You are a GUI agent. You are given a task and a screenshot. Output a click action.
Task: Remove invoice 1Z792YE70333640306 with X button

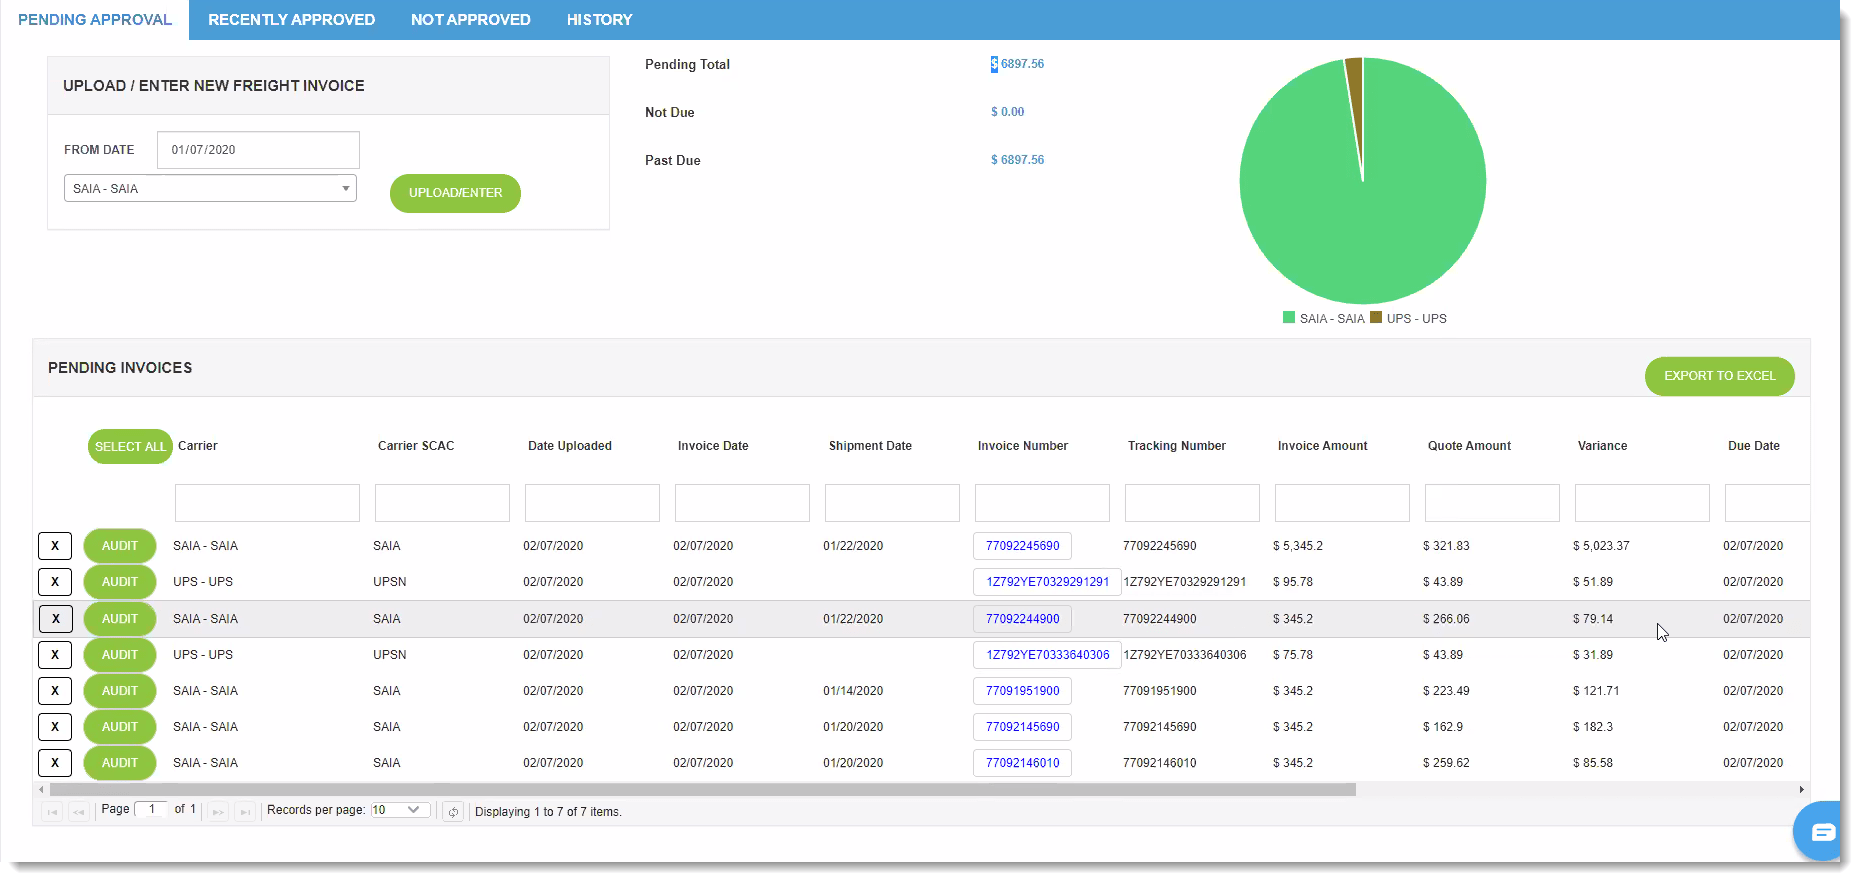55,655
